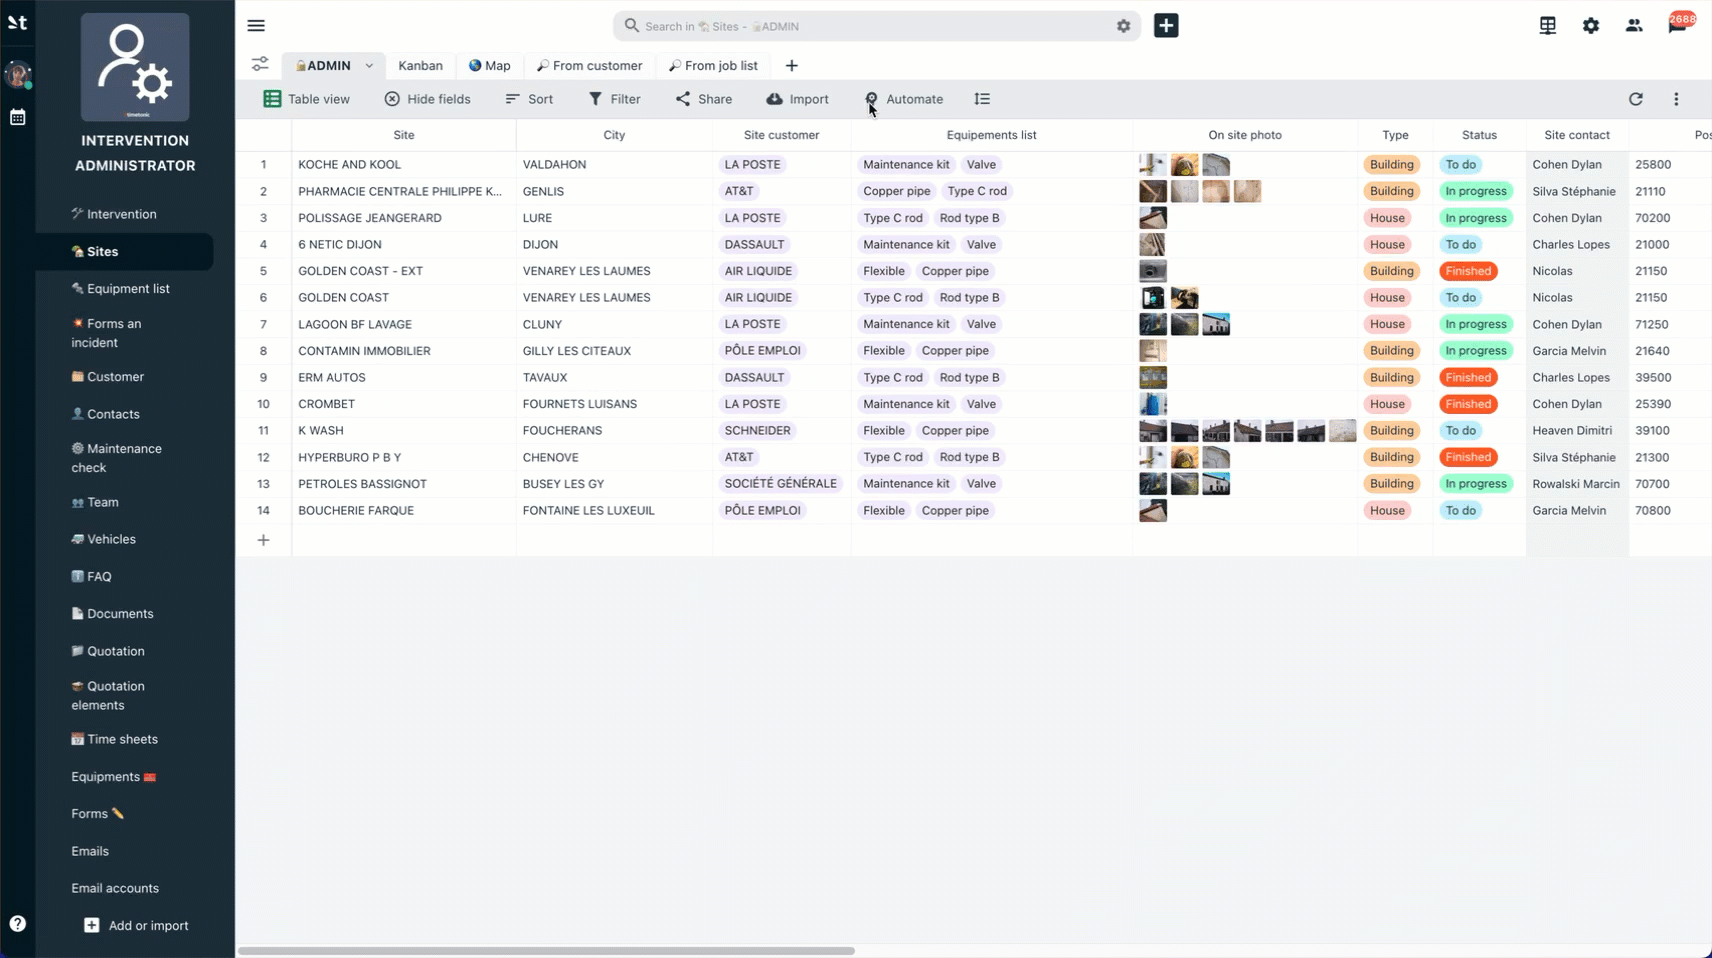Viewport: 1712px width, 958px height.
Task: Open Vehicles in the sidebar
Action: (103, 539)
